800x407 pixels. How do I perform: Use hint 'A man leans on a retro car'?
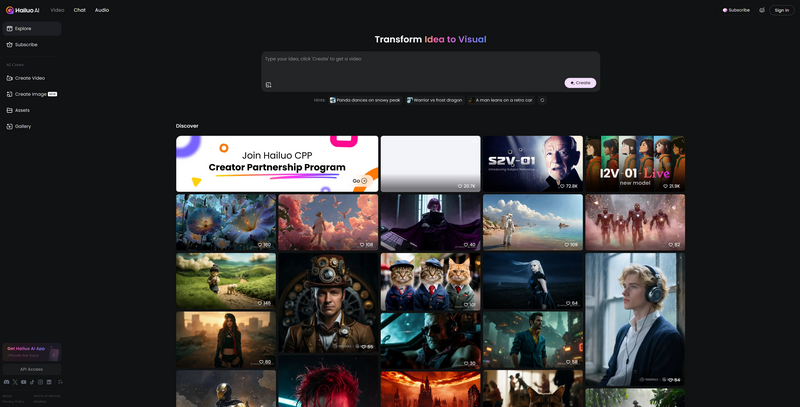click(501, 100)
